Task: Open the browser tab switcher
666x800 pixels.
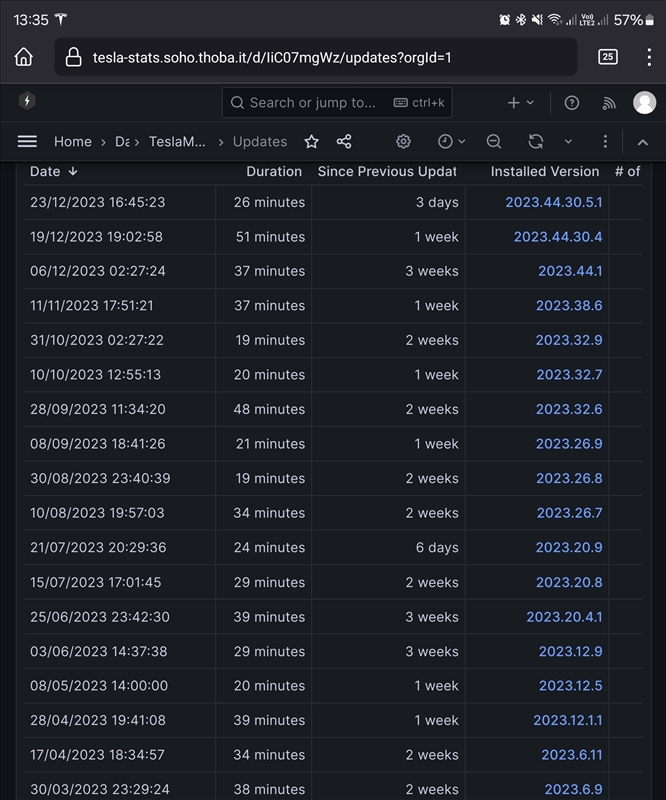Action: pos(605,57)
